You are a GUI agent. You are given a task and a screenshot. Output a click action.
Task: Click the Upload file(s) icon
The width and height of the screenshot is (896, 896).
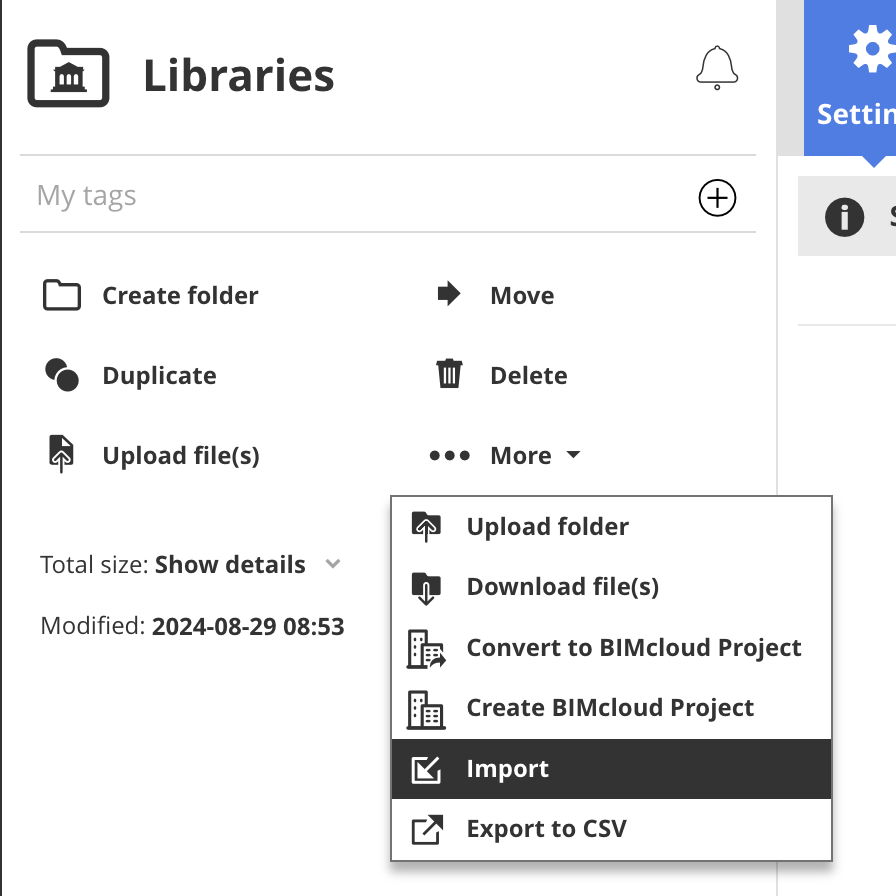(62, 454)
